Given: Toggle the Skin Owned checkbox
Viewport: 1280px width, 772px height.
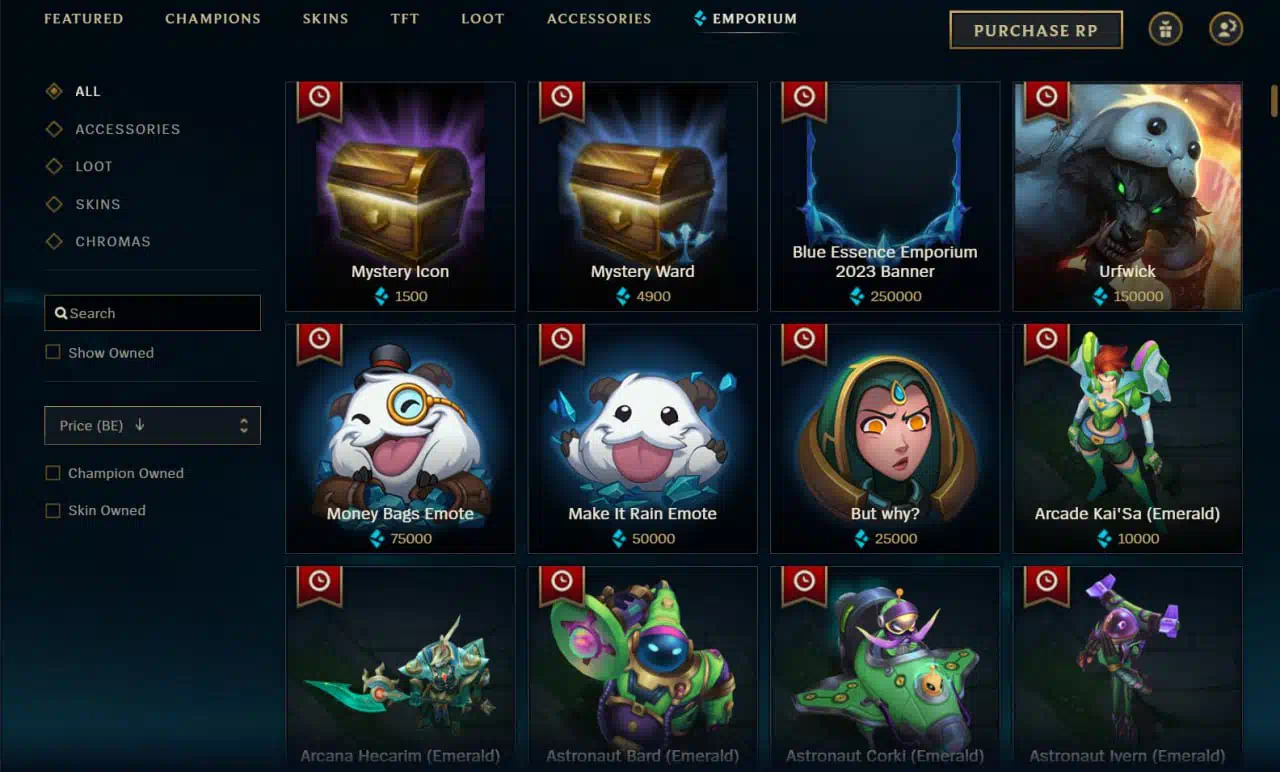Looking at the screenshot, I should [53, 510].
